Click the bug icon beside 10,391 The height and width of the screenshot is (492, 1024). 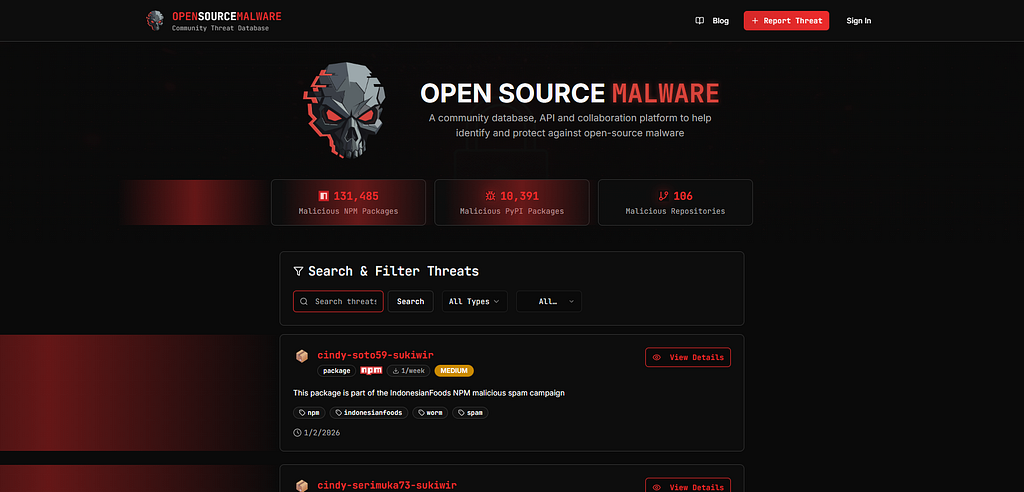click(x=490, y=196)
